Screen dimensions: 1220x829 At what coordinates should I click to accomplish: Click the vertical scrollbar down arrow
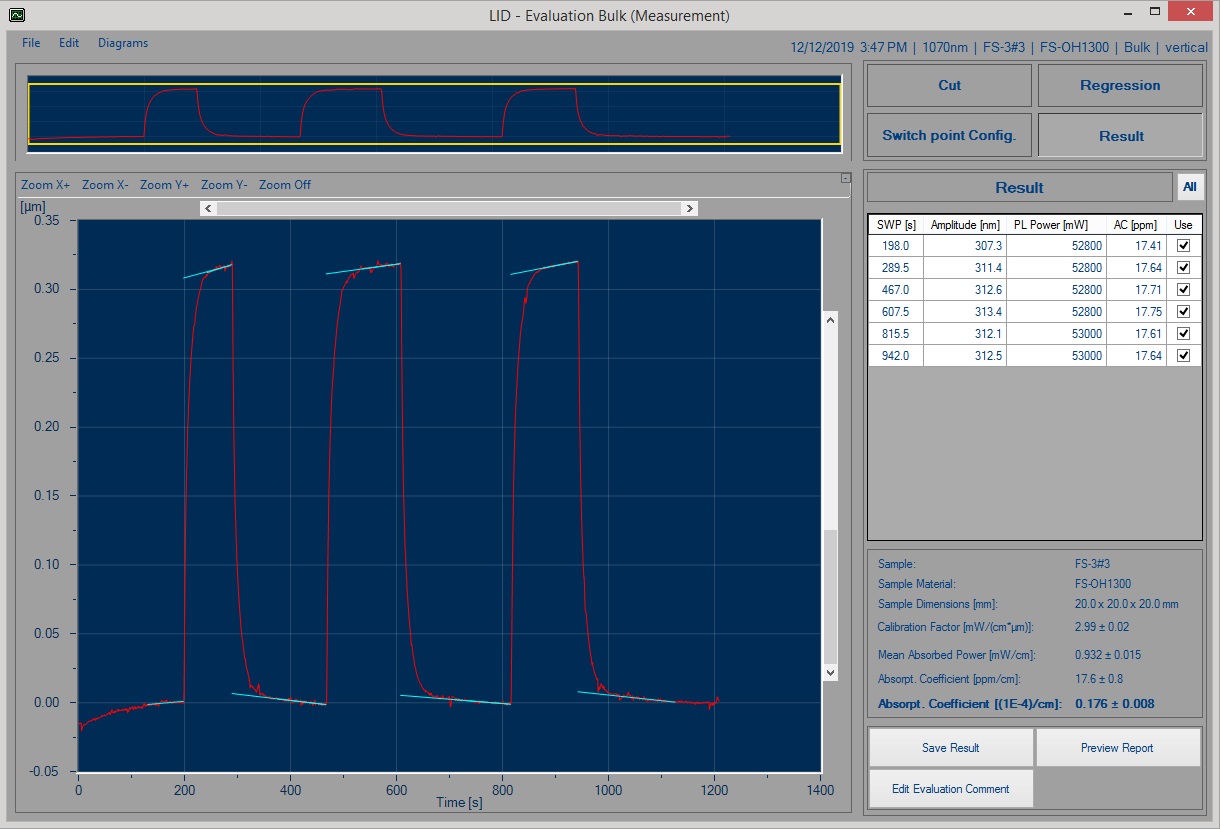(829, 673)
